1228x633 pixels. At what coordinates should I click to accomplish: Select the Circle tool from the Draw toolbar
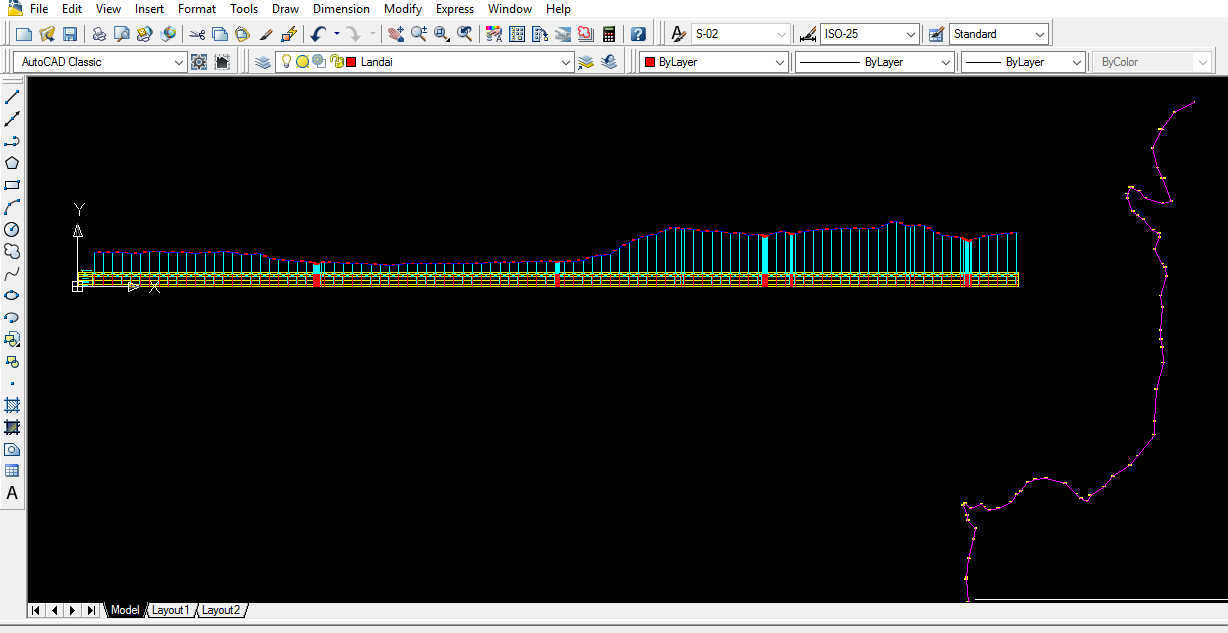(12, 229)
